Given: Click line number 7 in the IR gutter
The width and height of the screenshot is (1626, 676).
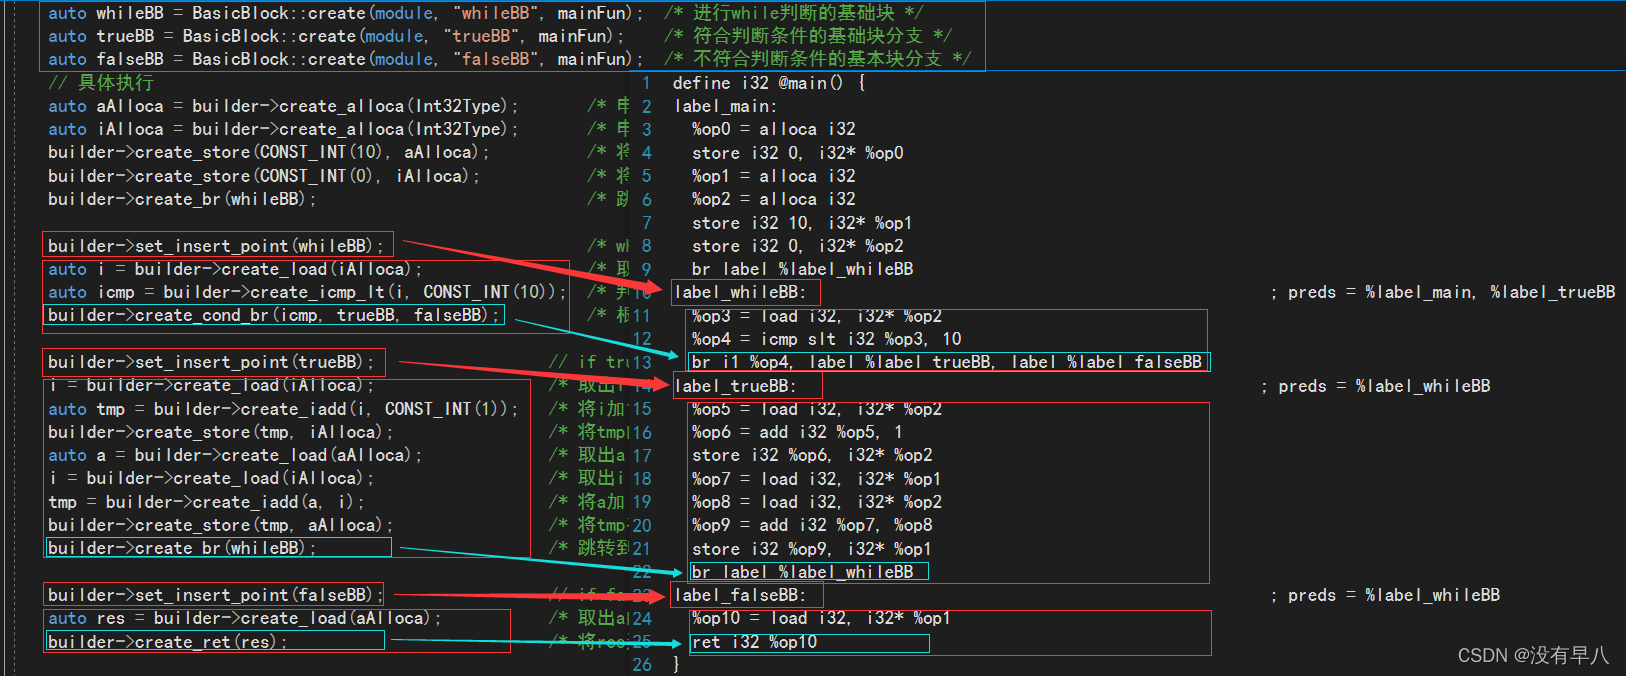Looking at the screenshot, I should [646, 223].
